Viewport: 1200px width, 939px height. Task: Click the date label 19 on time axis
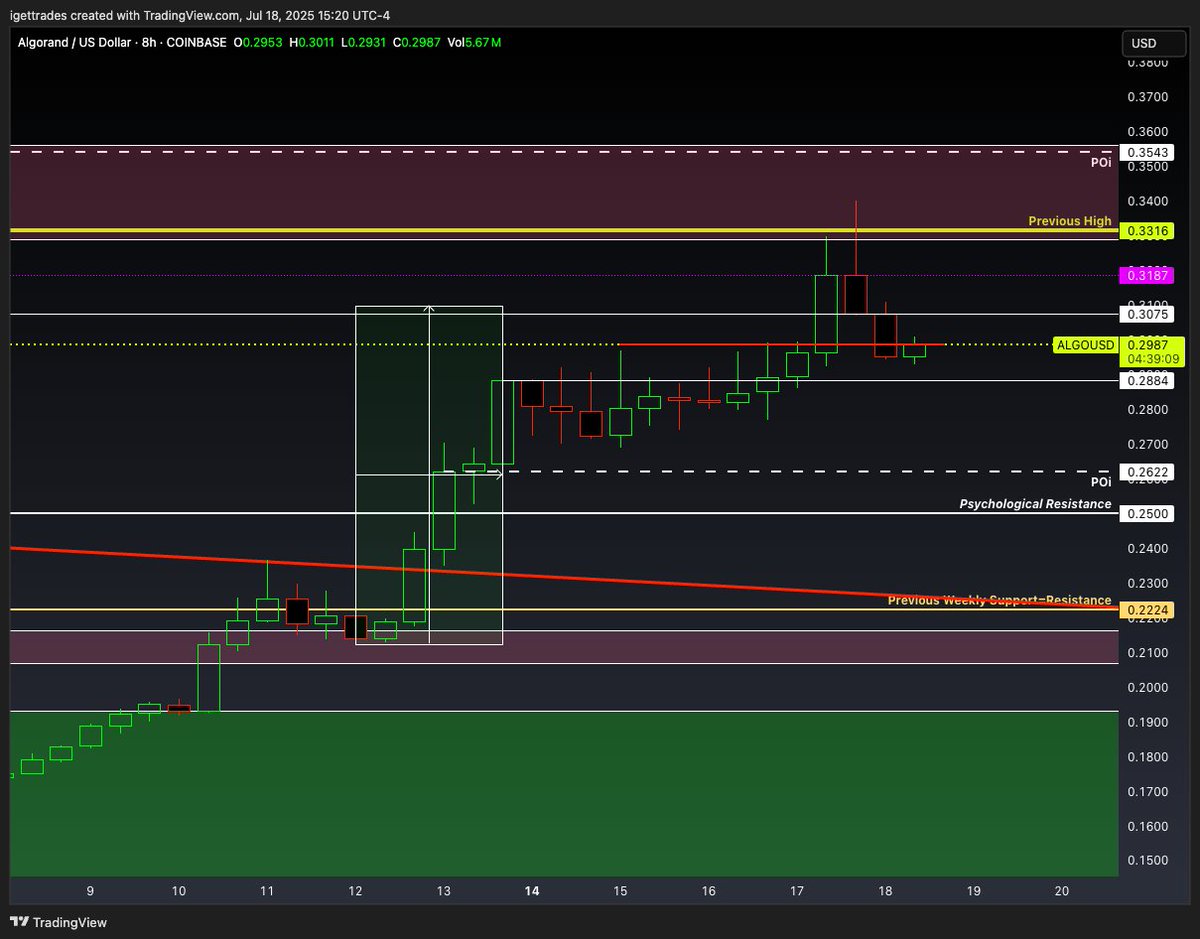(973, 891)
